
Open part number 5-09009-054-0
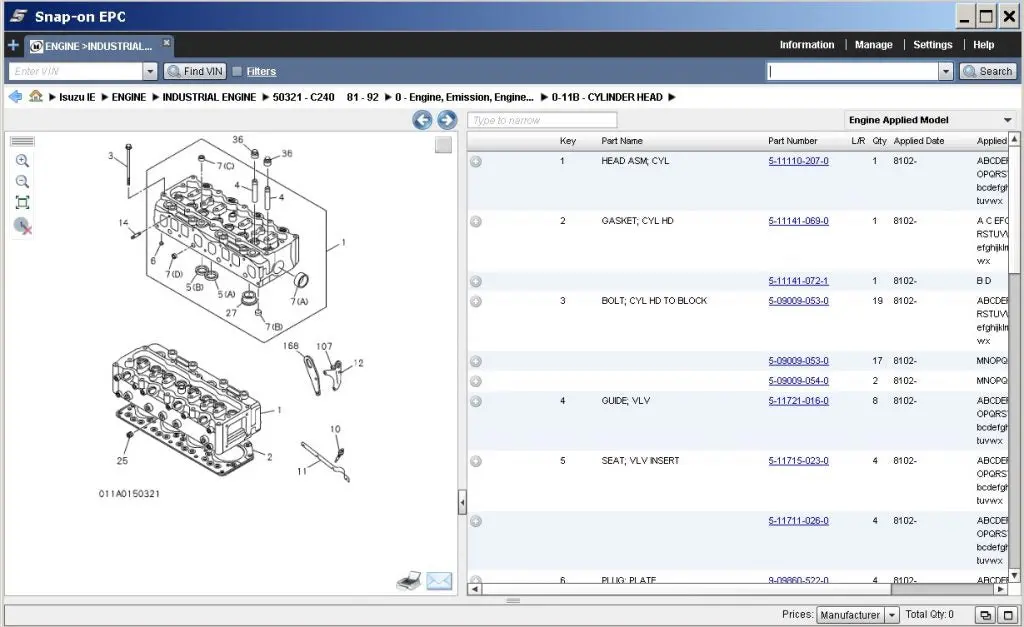point(798,381)
